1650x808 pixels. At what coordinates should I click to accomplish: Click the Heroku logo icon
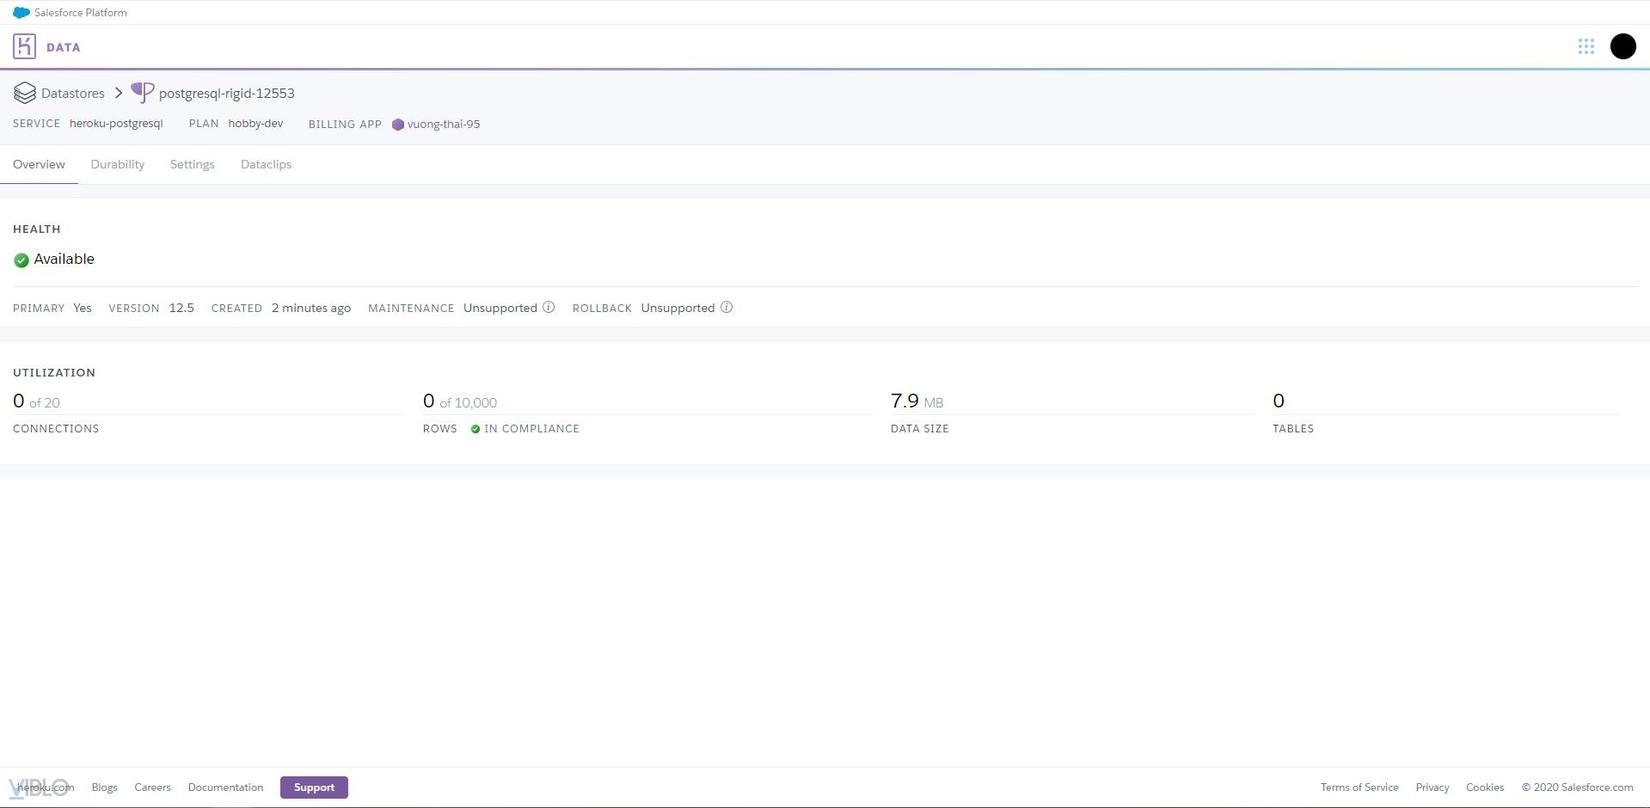click(x=25, y=46)
